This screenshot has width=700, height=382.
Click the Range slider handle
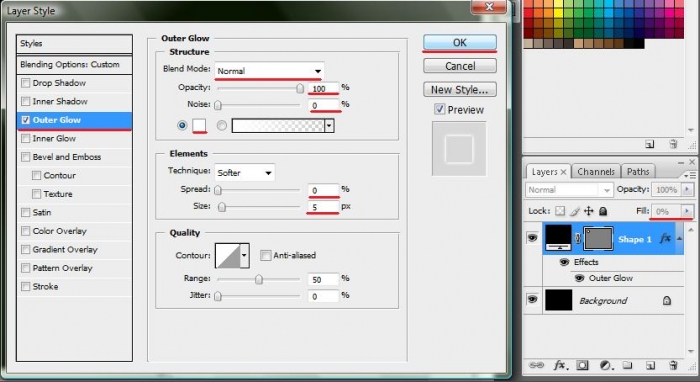point(259,279)
